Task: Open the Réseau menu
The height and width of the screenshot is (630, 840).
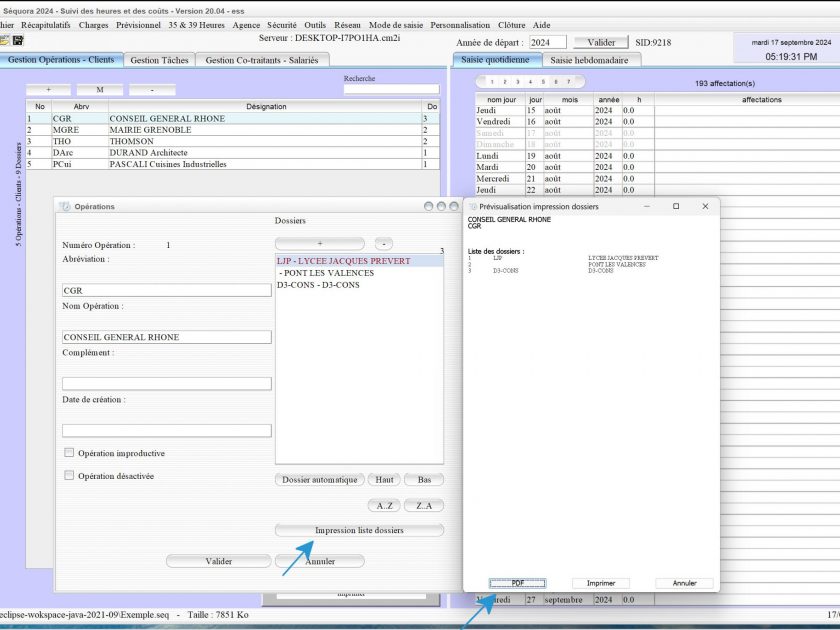Action: coord(347,25)
